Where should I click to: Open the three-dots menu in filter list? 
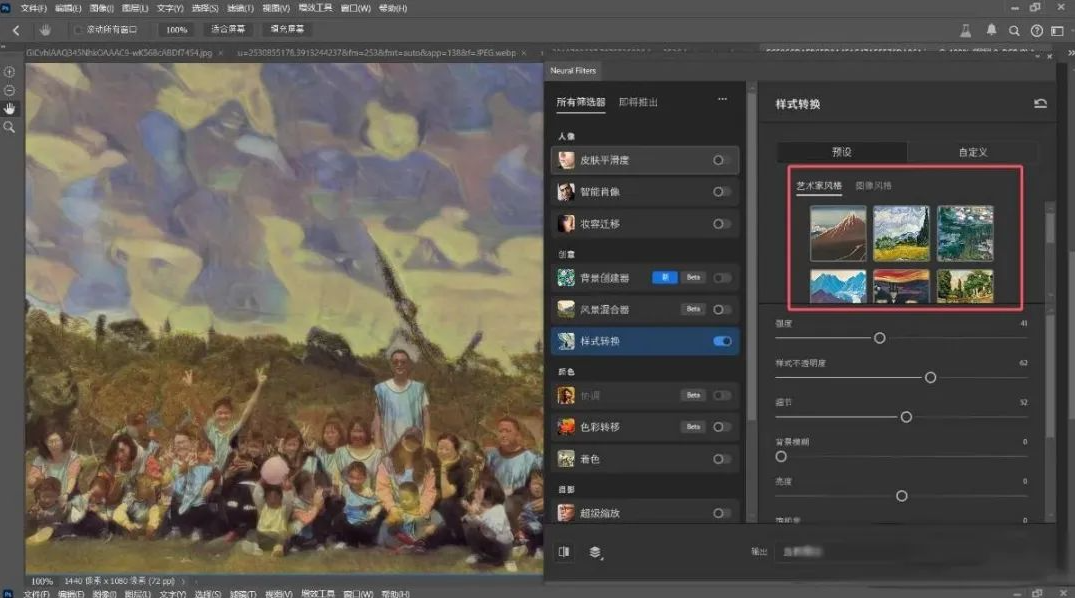[x=722, y=101]
